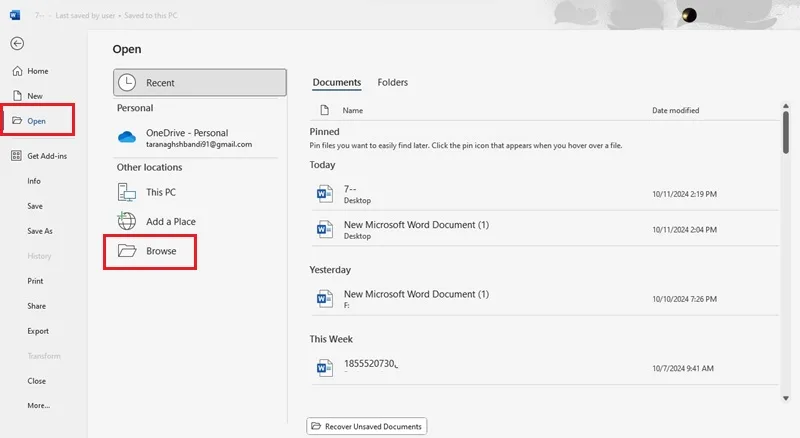Select the Recent location button

[199, 82]
